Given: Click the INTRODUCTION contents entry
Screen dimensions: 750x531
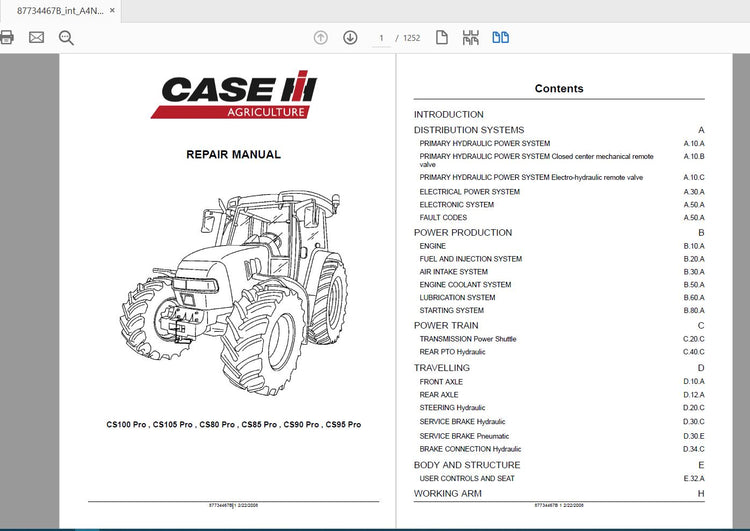Looking at the screenshot, I should pyautogui.click(x=449, y=114).
